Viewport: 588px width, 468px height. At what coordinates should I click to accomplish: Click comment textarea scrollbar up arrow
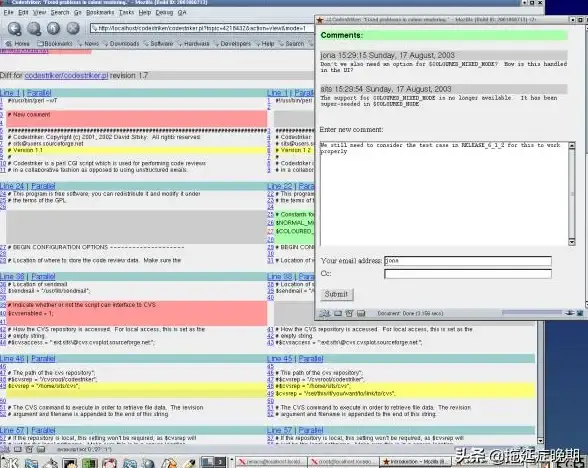[572, 146]
